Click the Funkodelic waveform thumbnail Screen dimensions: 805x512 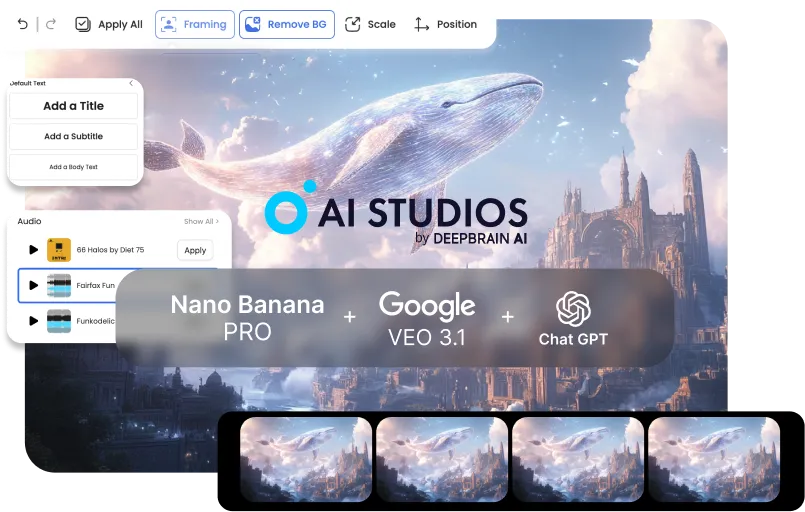pyautogui.click(x=59, y=321)
